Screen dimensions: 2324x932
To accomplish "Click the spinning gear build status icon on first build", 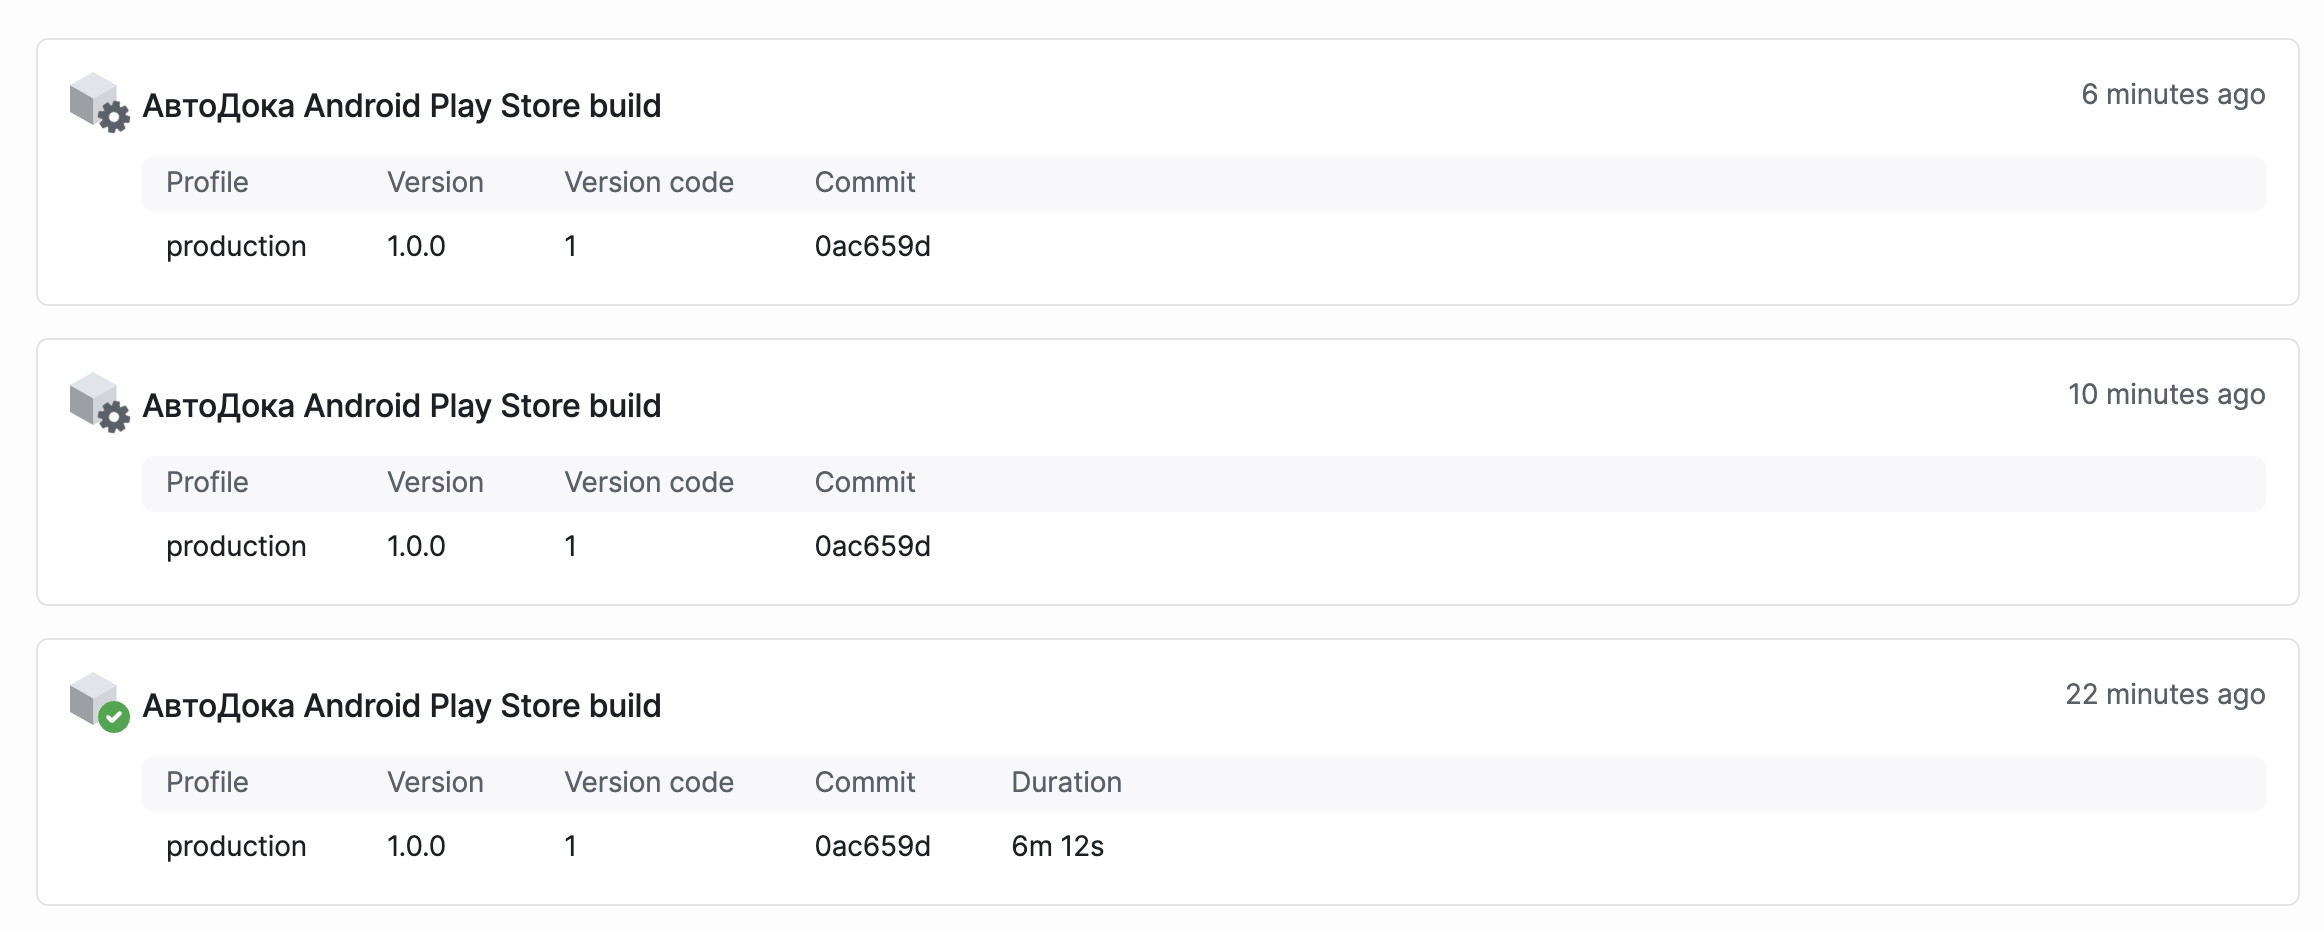I will 113,118.
